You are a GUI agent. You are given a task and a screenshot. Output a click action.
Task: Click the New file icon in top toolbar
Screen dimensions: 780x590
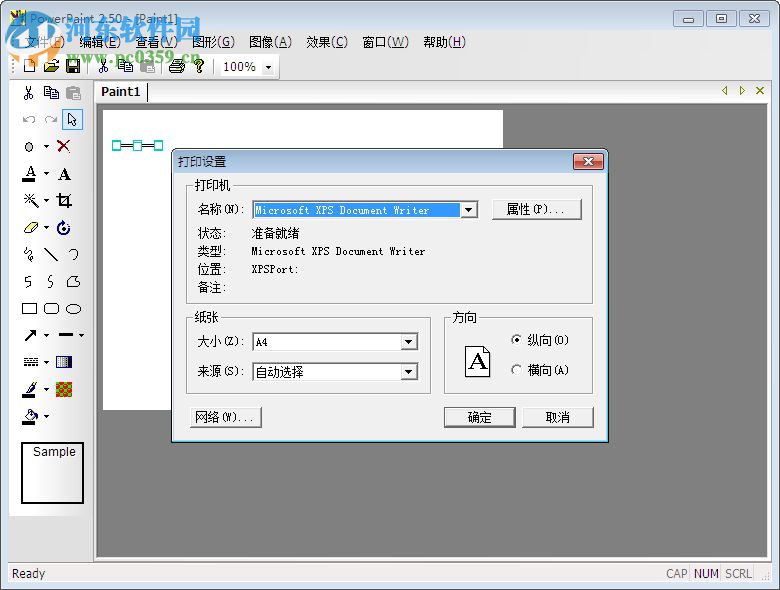(29, 66)
